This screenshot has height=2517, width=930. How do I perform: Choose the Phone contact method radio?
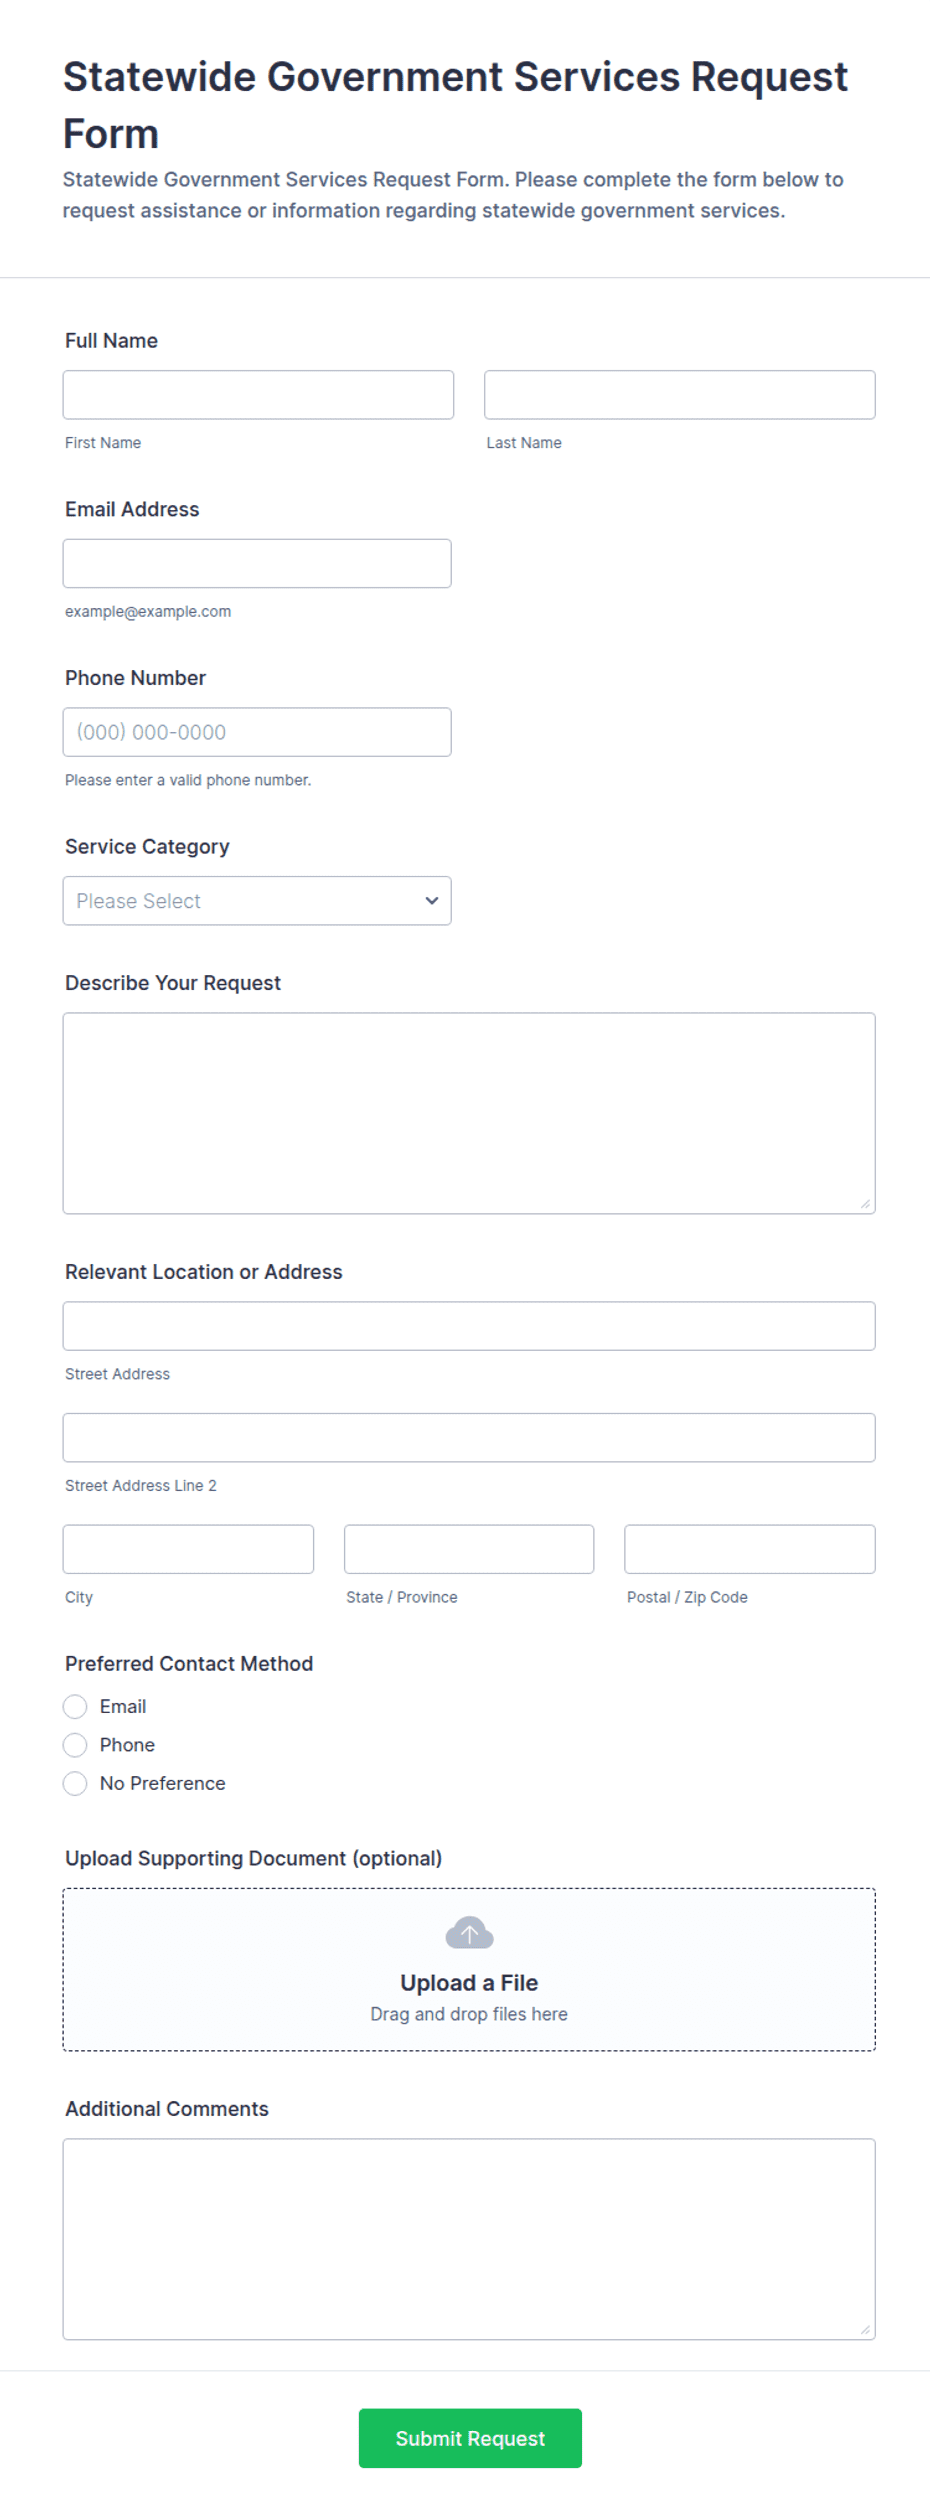(75, 1745)
